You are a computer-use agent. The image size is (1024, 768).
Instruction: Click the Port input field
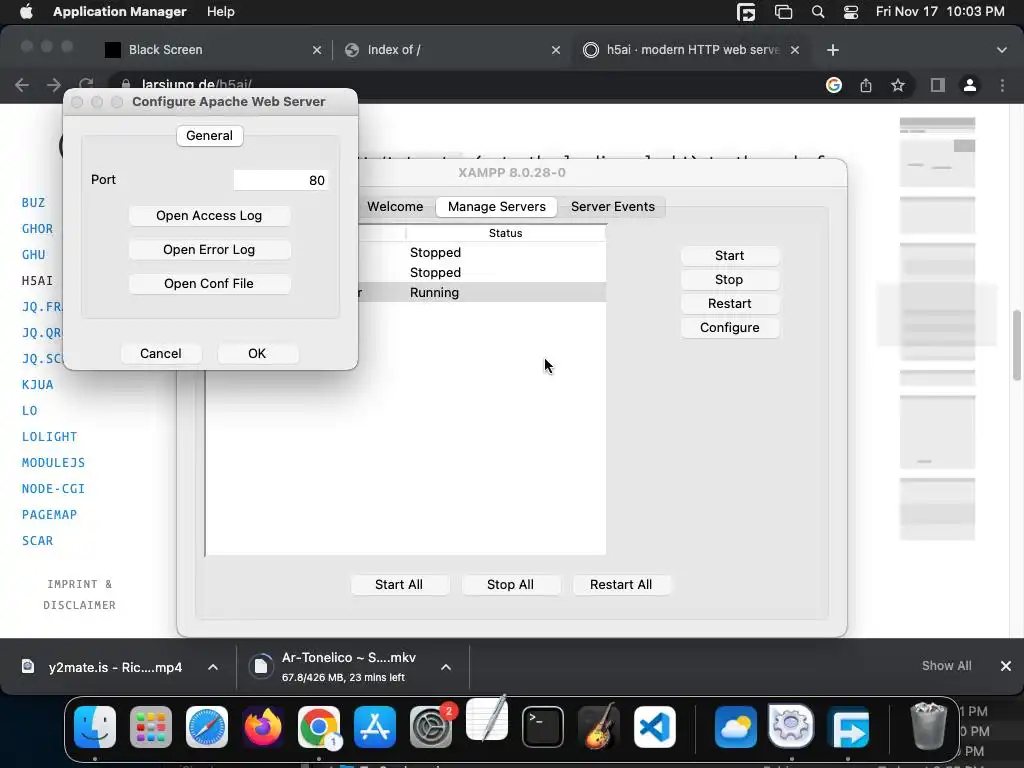pos(281,180)
